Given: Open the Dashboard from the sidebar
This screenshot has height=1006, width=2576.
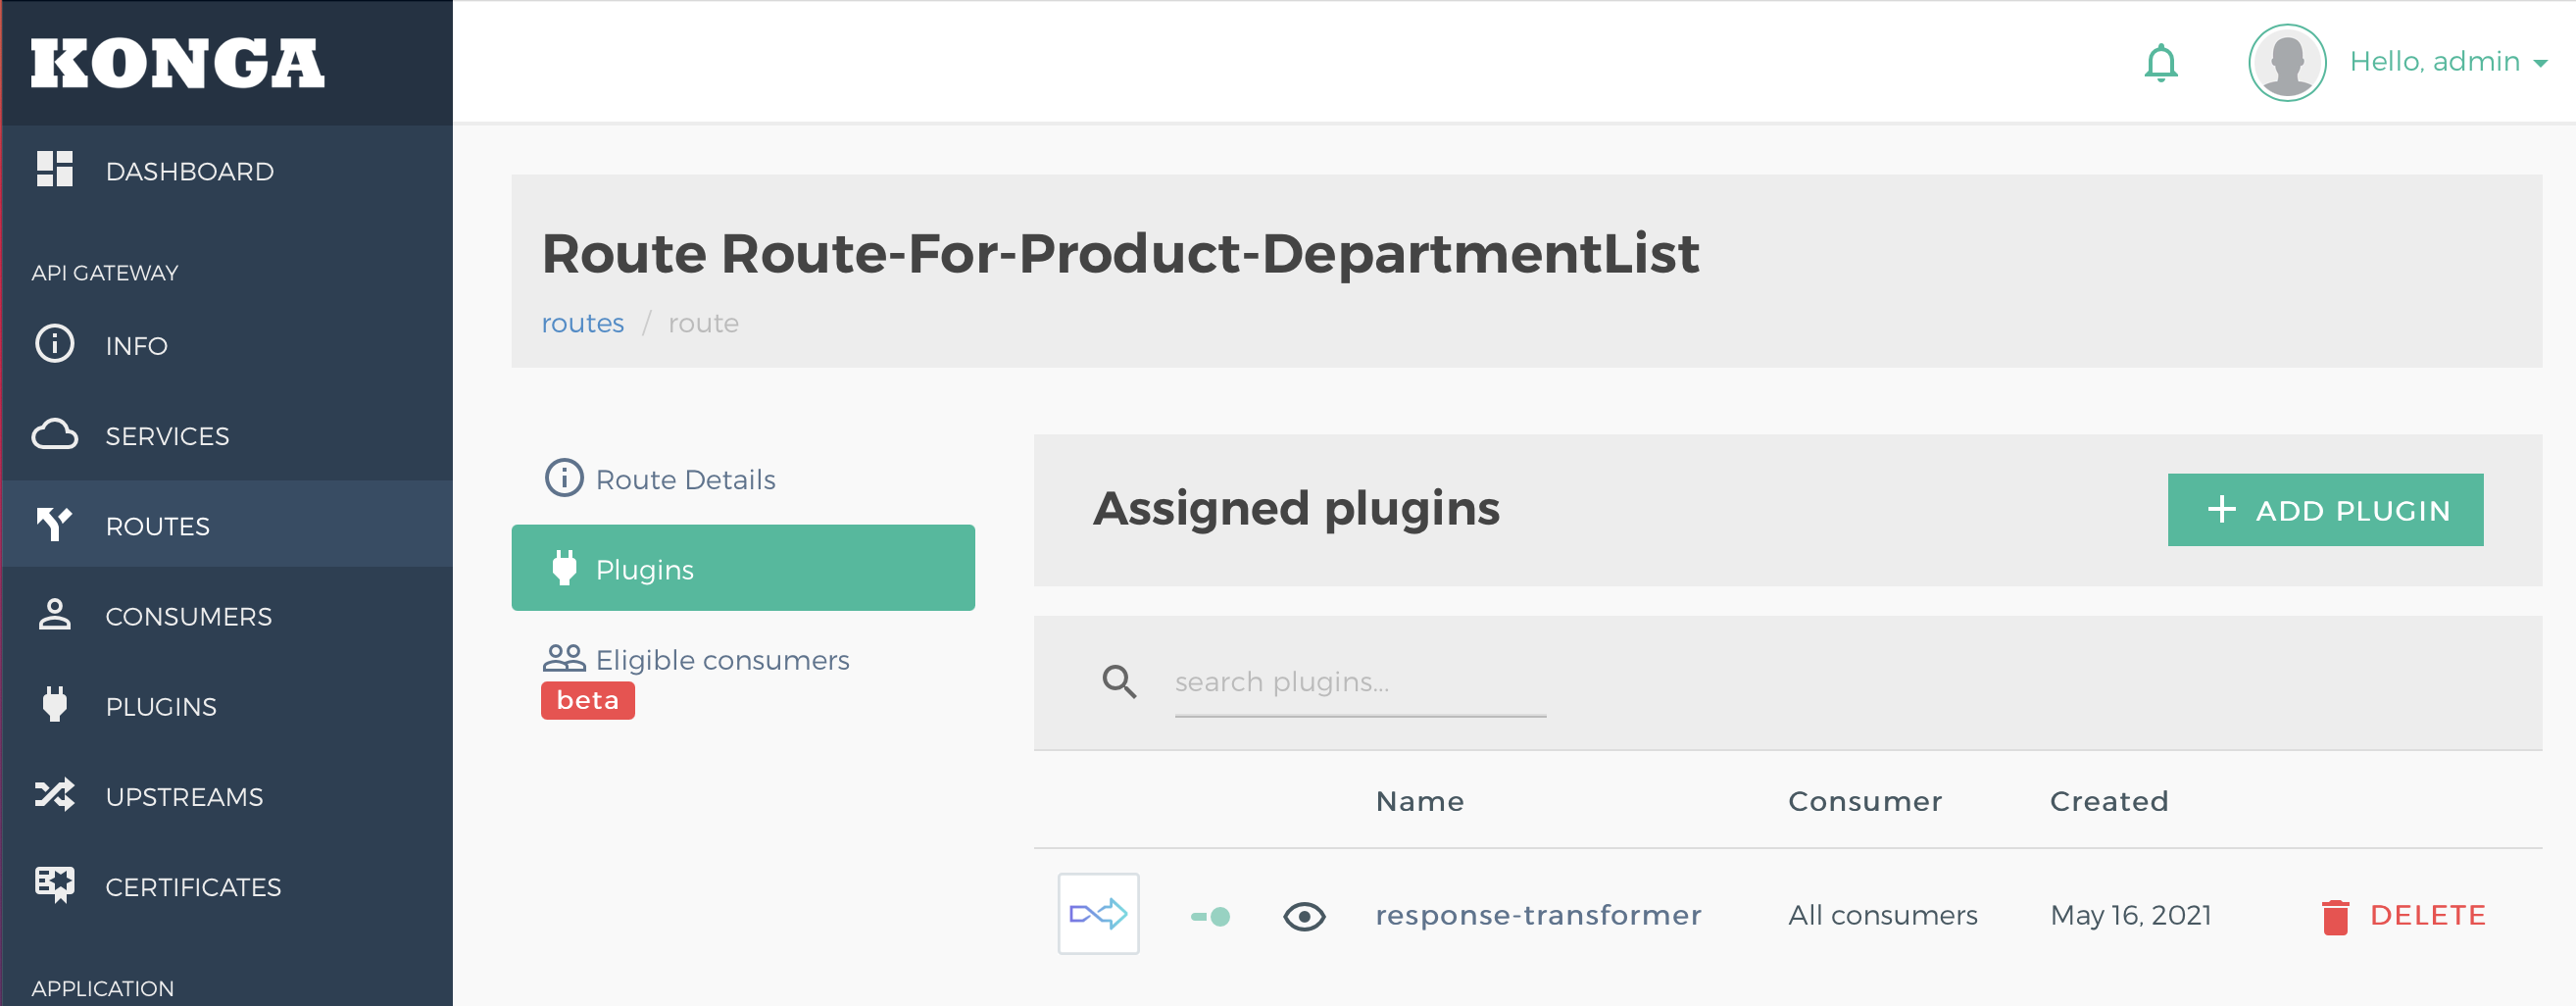Looking at the screenshot, I should tap(188, 170).
